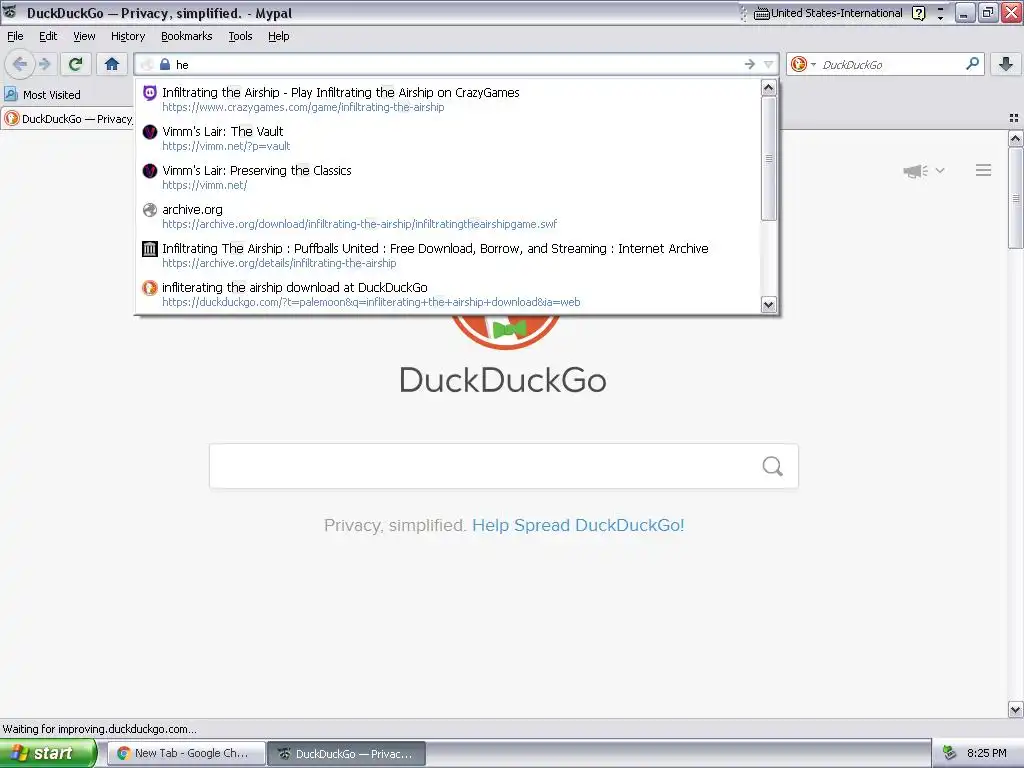Viewport: 1024px width, 768px height.
Task: Click suggestion list scroll down arrow
Action: click(x=769, y=304)
